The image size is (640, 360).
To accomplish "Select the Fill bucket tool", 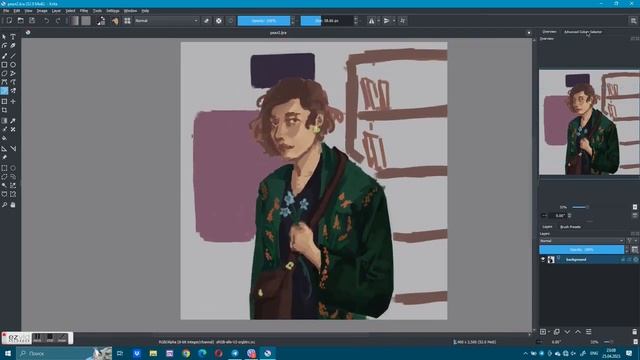I will pyautogui.click(x=4, y=138).
